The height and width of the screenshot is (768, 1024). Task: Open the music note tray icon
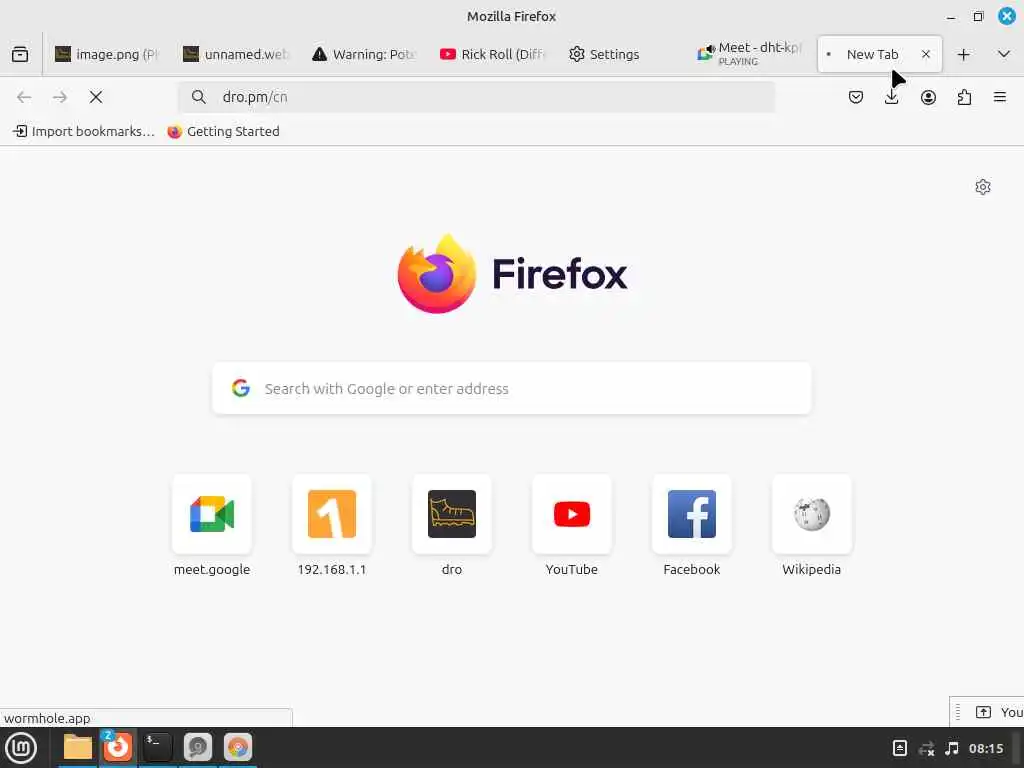pyautogui.click(x=952, y=748)
